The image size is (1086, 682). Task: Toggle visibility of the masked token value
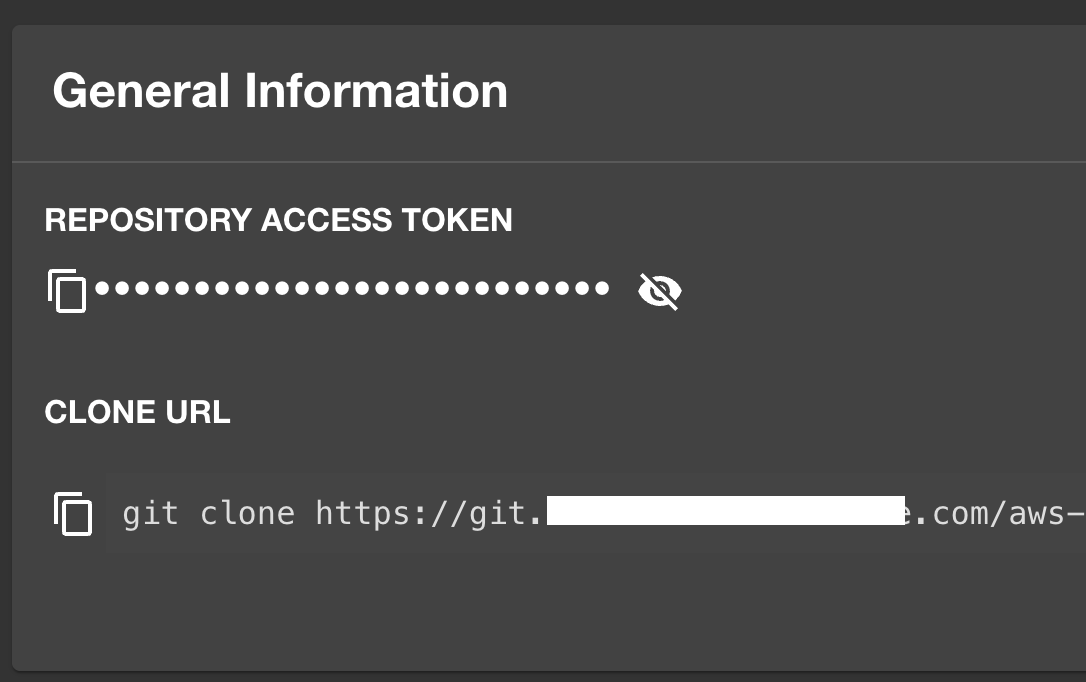pyautogui.click(x=659, y=291)
